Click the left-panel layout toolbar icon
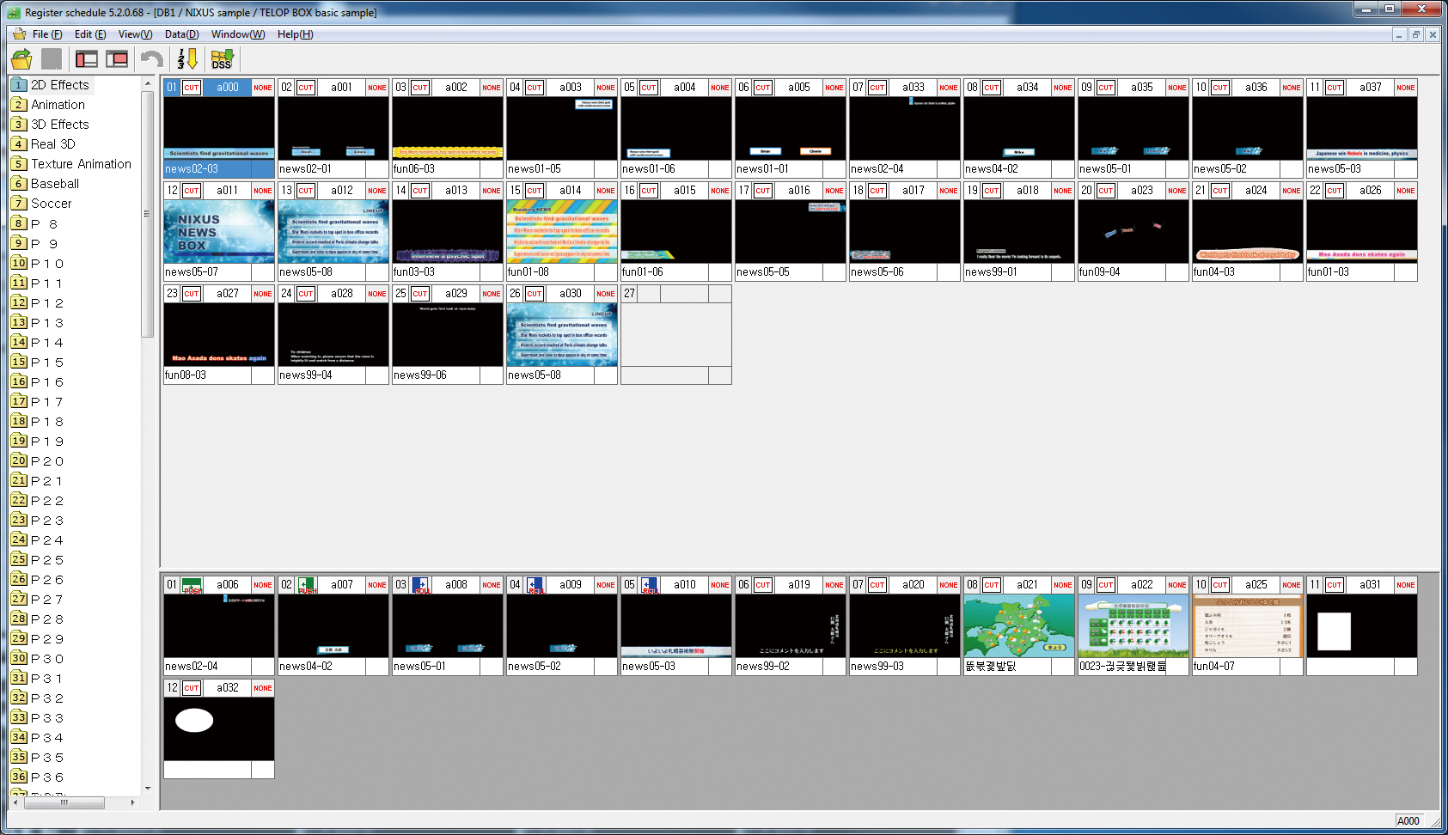This screenshot has width=1448, height=835. pos(87,59)
